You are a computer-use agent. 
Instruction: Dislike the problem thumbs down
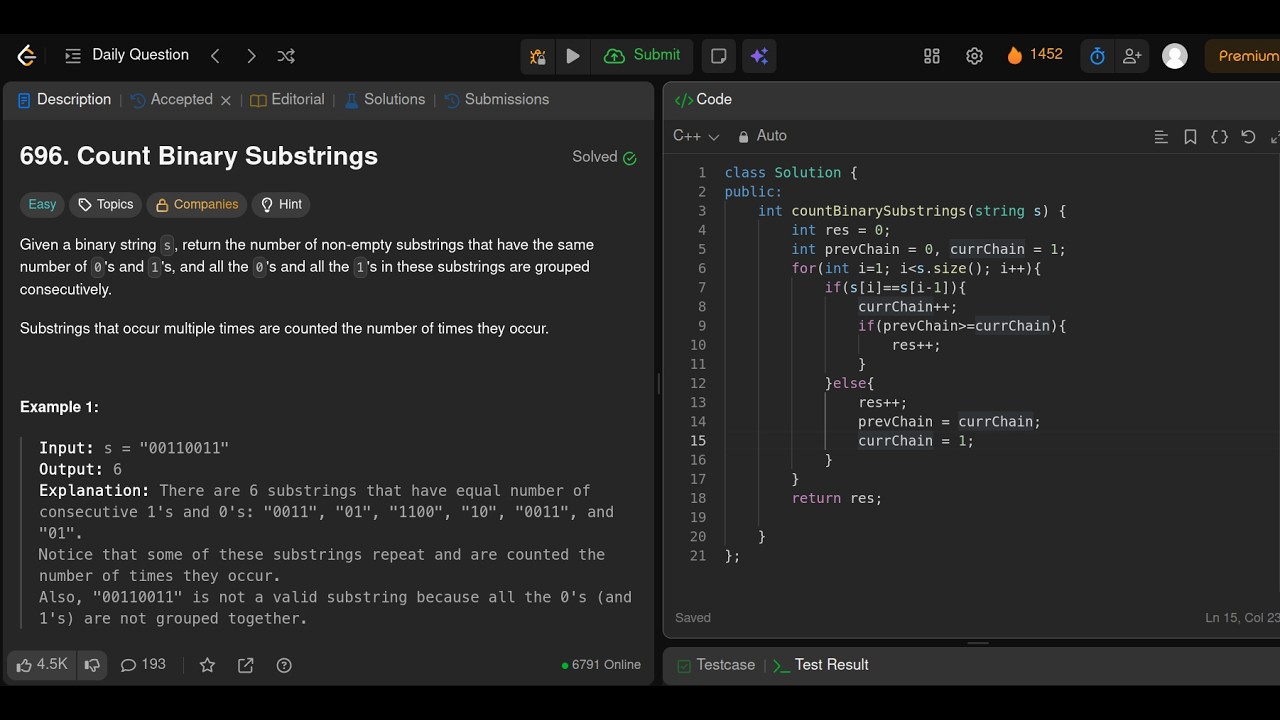pyautogui.click(x=92, y=665)
